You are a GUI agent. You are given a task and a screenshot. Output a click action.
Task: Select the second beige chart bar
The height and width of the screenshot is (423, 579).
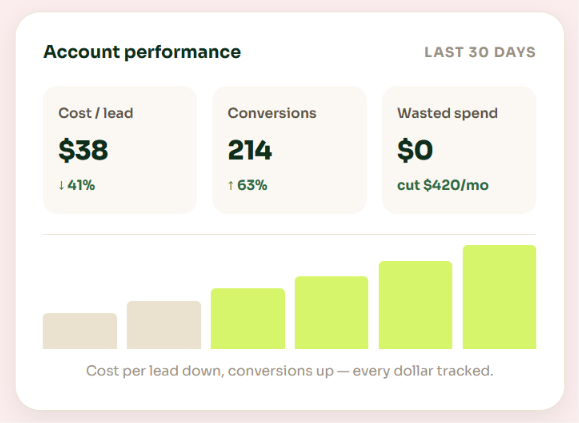tap(164, 325)
